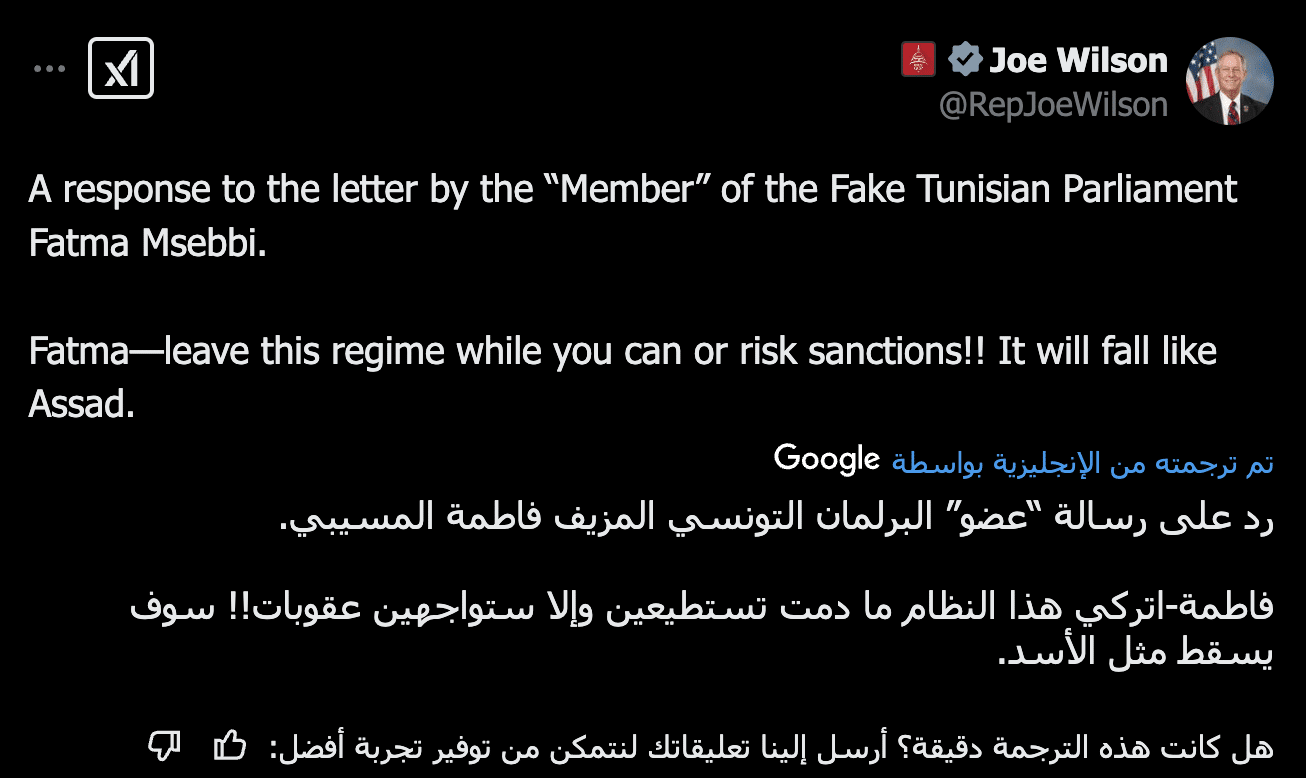The width and height of the screenshot is (1306, 778).
Task: Click the first Arabic translated paragraph
Action: pyautogui.click(x=776, y=517)
